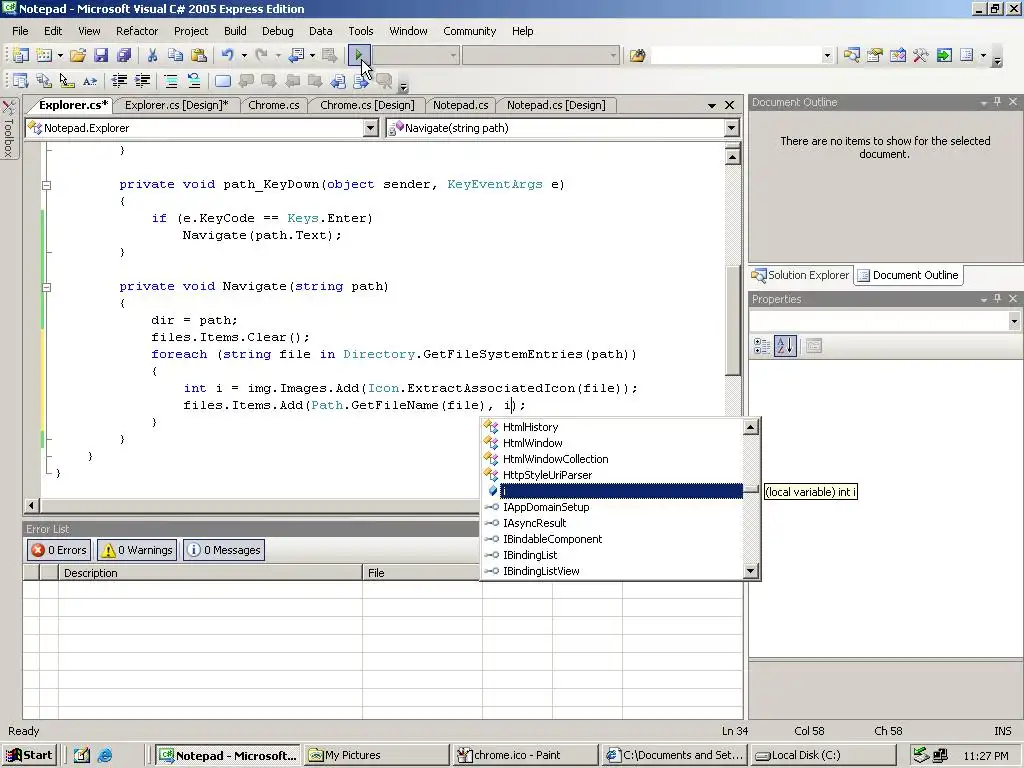The width and height of the screenshot is (1024, 768).
Task: Collapse the Navigate method outline
Action: [x=46, y=287]
